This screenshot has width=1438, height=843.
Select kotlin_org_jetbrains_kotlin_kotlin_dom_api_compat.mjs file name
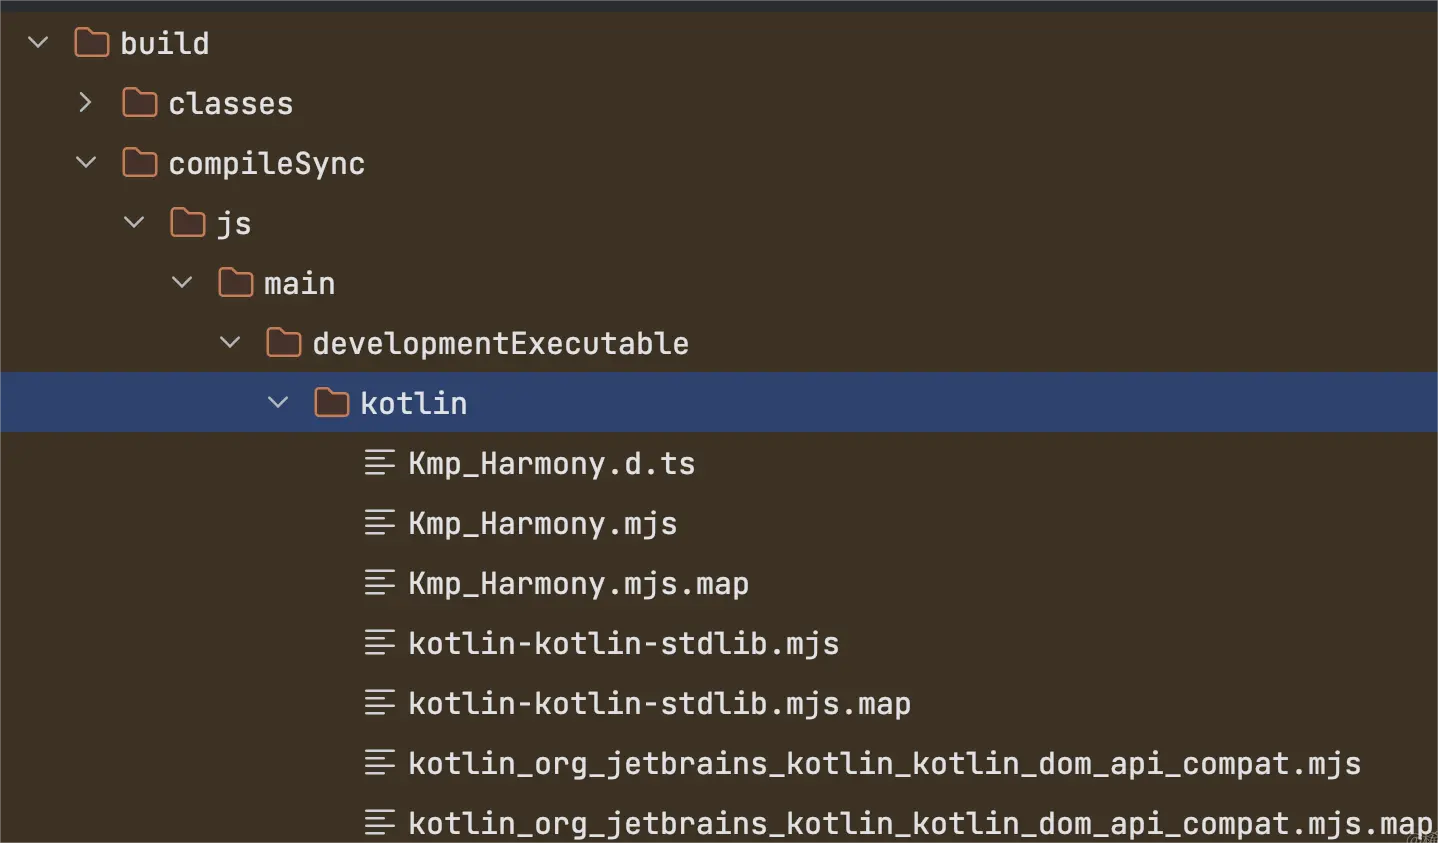click(885, 764)
